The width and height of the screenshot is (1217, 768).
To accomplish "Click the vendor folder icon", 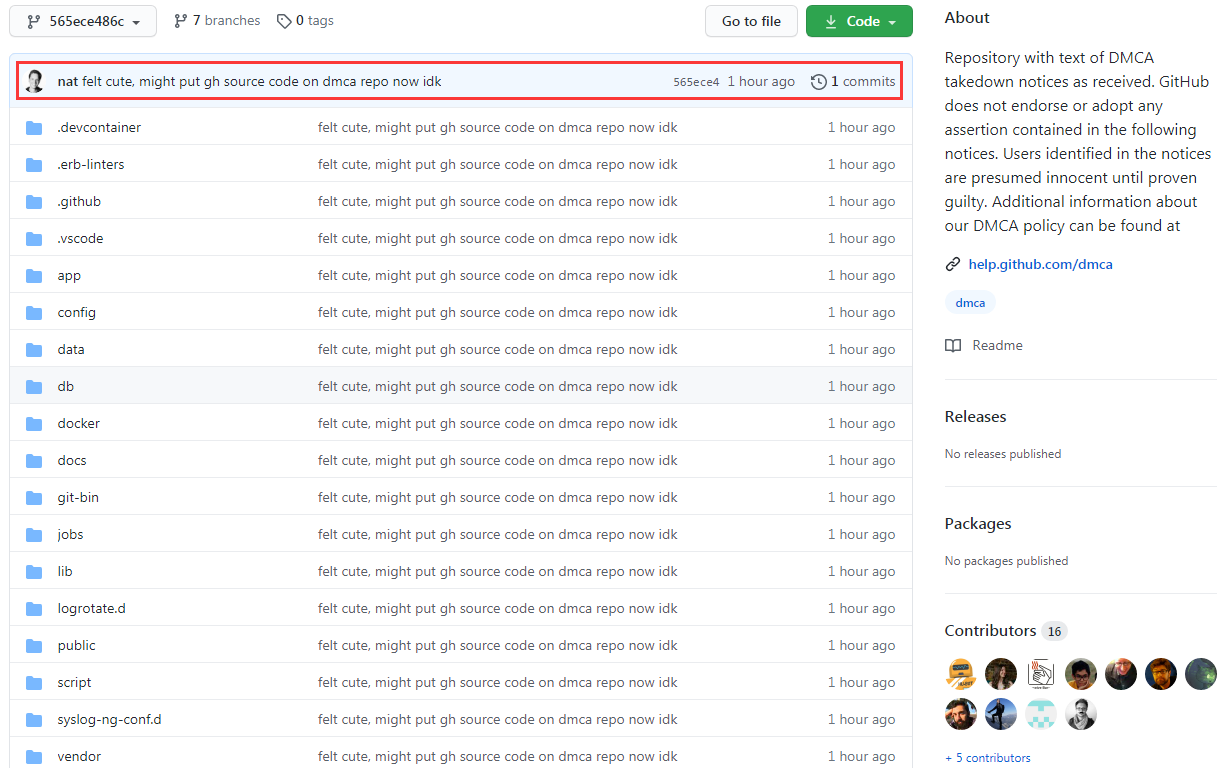I will pos(35,756).
